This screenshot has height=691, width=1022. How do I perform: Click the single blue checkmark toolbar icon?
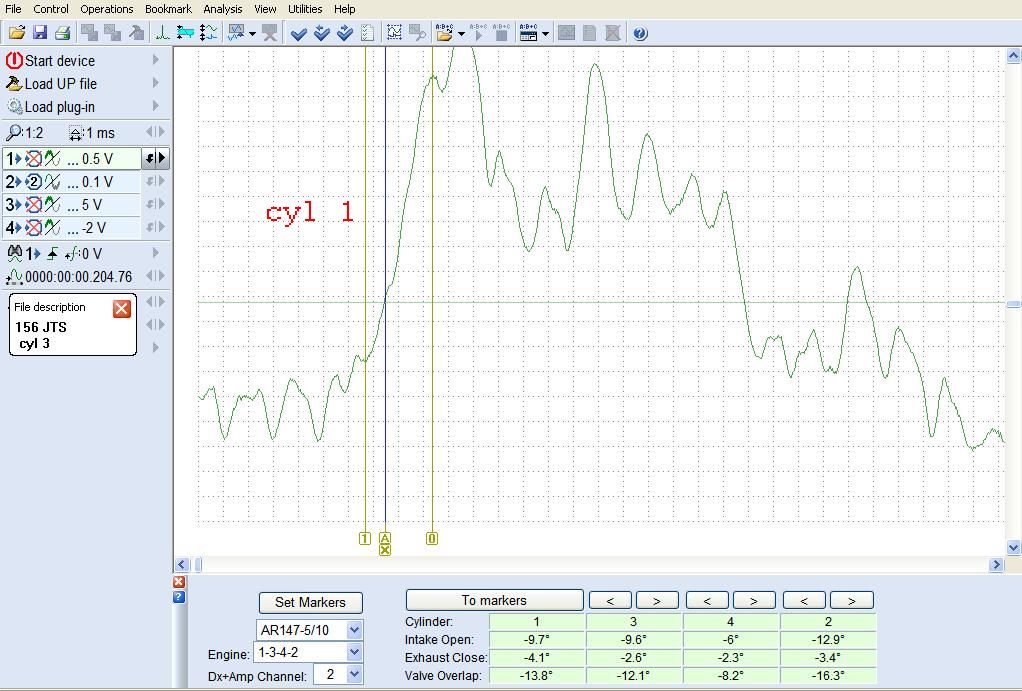coord(299,33)
